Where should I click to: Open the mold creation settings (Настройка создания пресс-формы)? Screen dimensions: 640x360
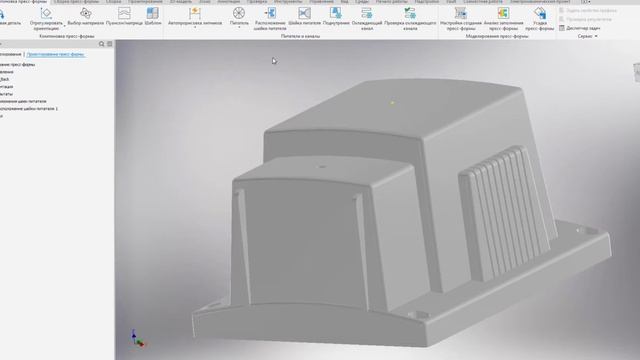[461, 18]
